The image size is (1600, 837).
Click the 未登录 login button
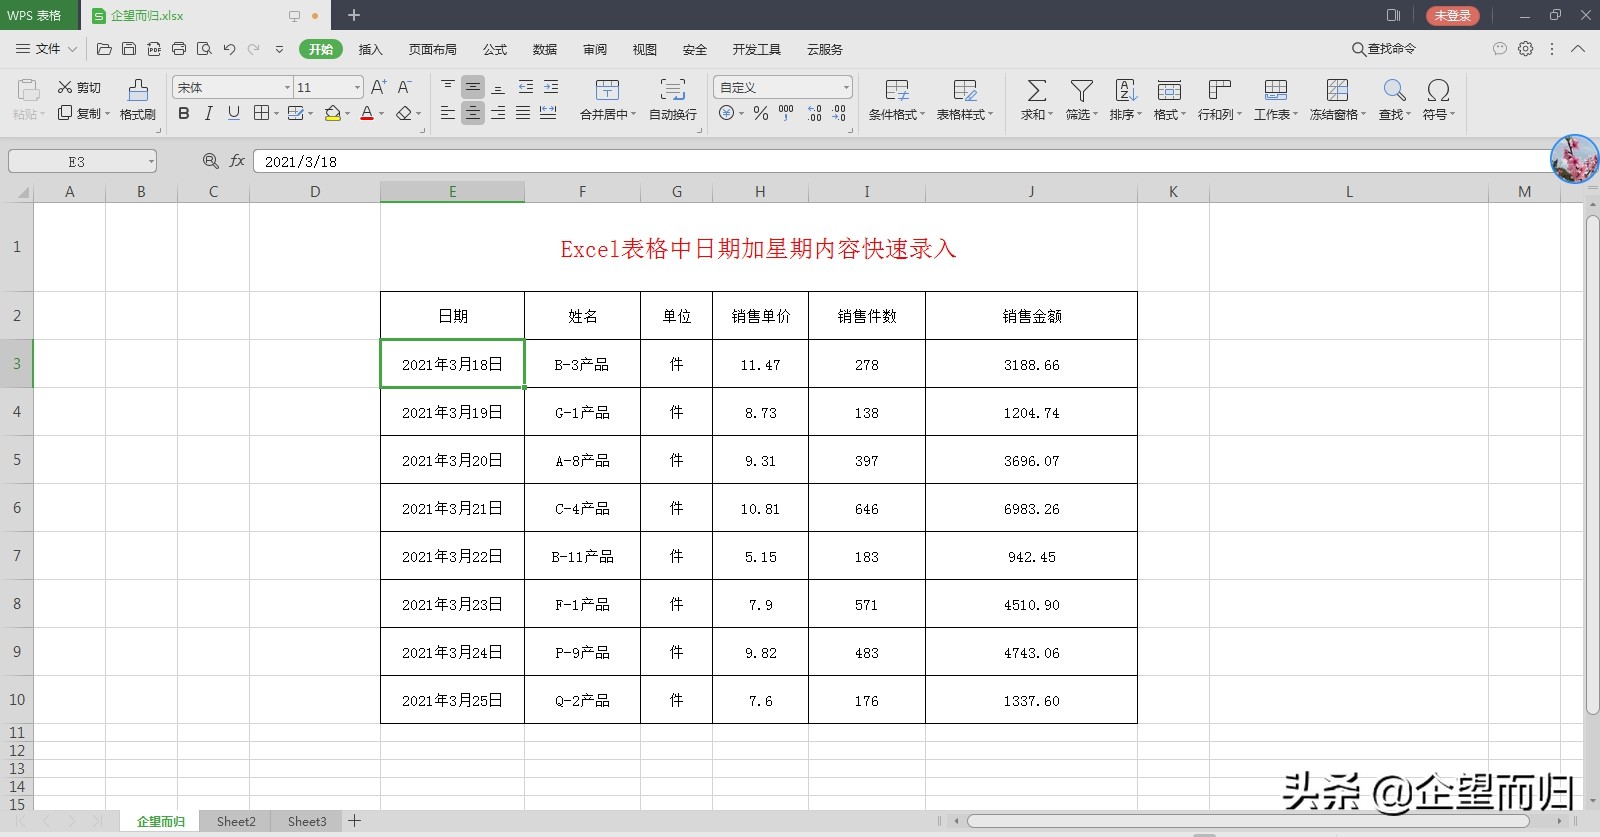click(1452, 16)
